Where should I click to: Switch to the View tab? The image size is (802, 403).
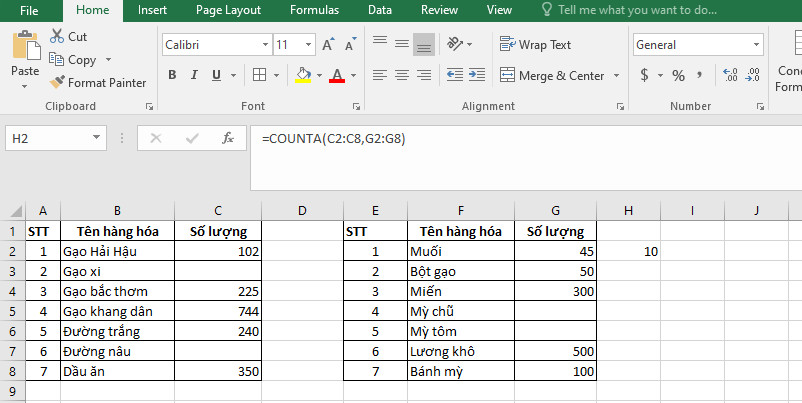pos(499,10)
